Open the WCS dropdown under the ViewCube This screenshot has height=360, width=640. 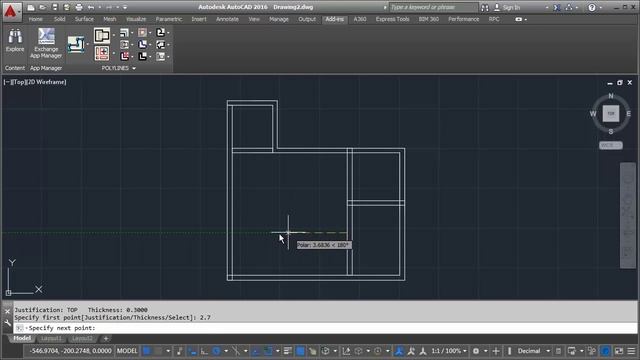tap(611, 145)
